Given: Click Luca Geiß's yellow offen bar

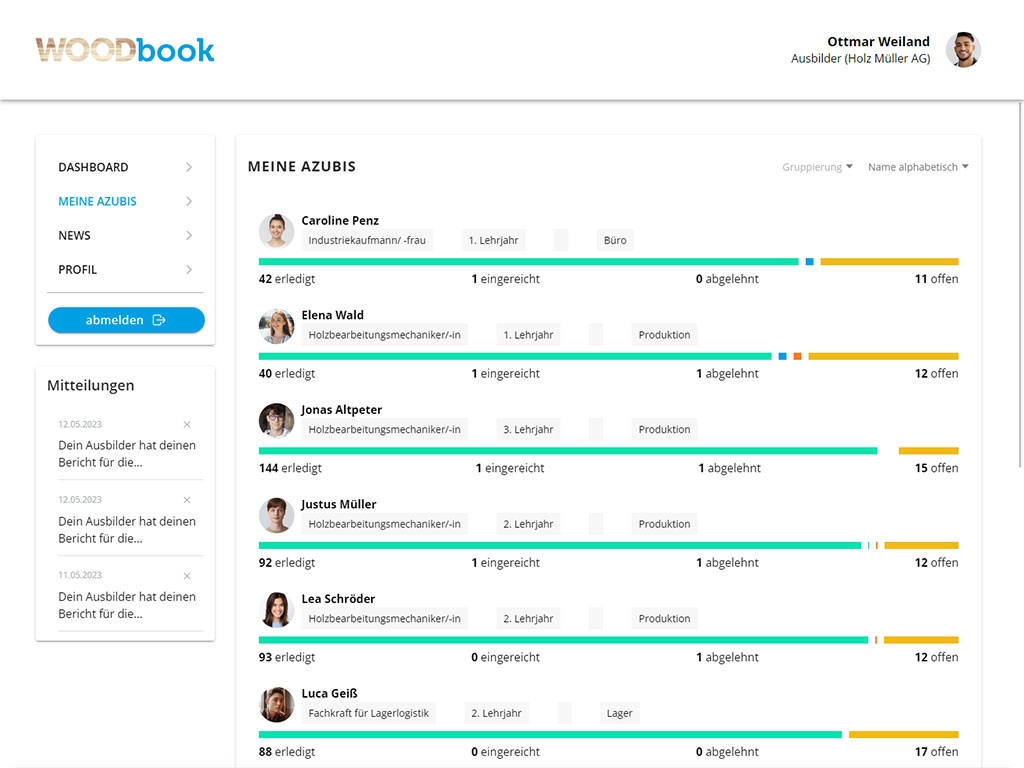Looking at the screenshot, I should (904, 735).
